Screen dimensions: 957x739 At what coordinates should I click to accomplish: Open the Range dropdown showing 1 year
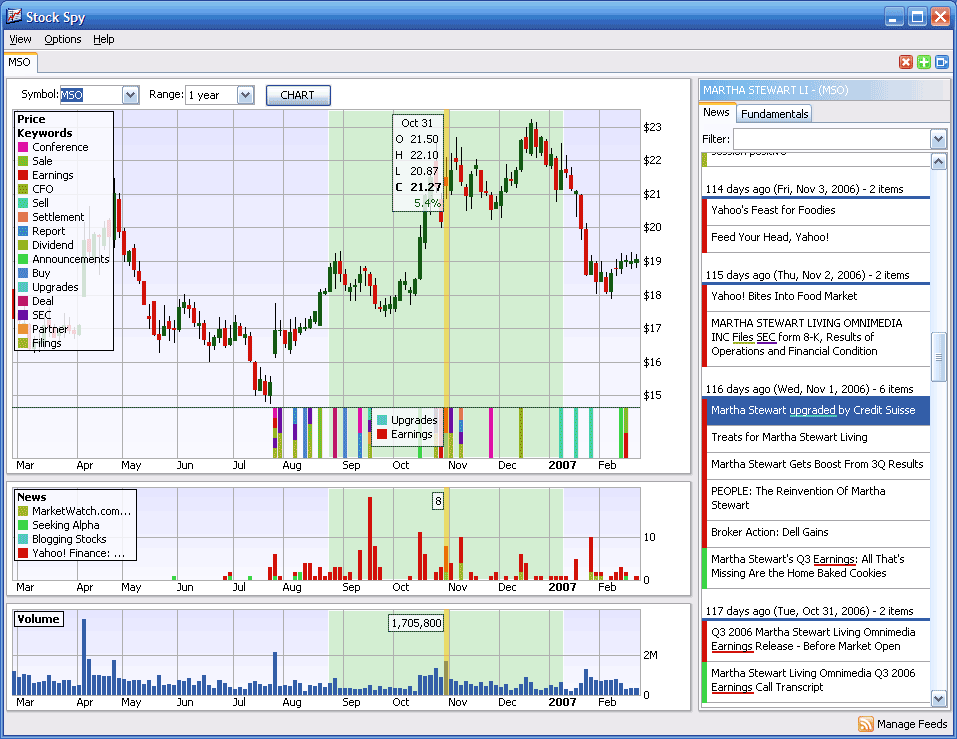click(x=244, y=94)
